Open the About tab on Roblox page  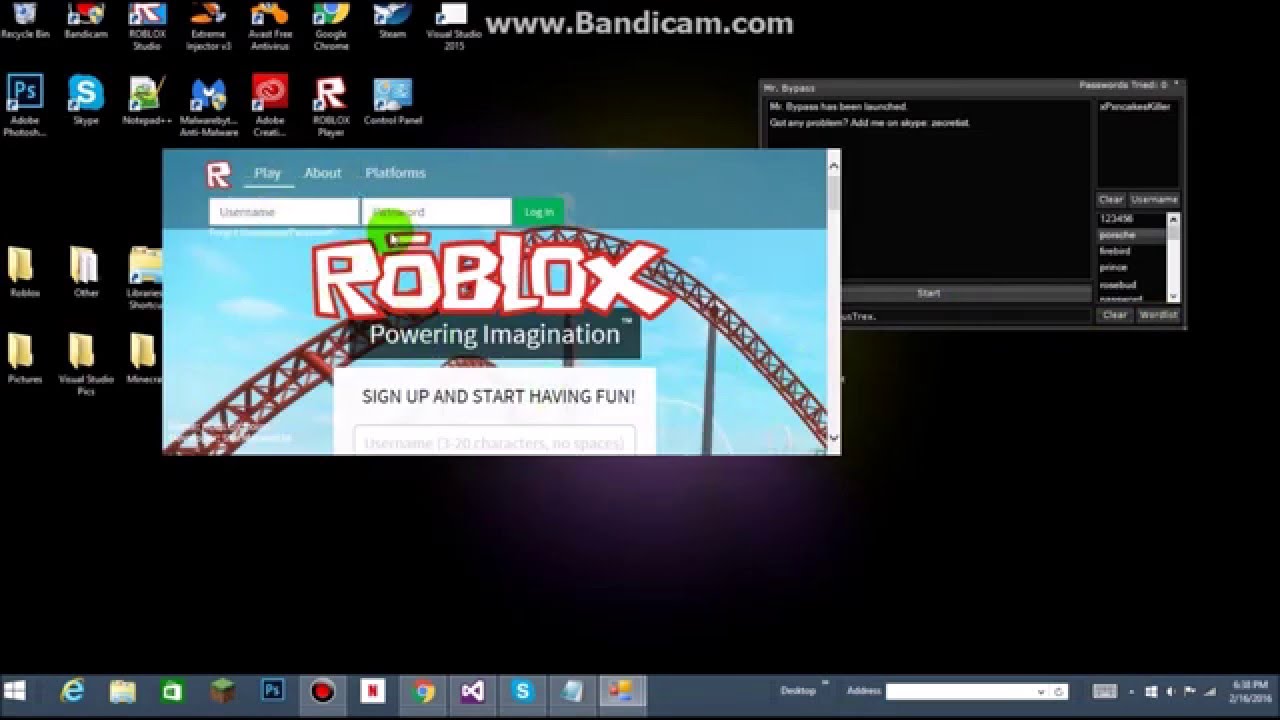click(x=322, y=173)
